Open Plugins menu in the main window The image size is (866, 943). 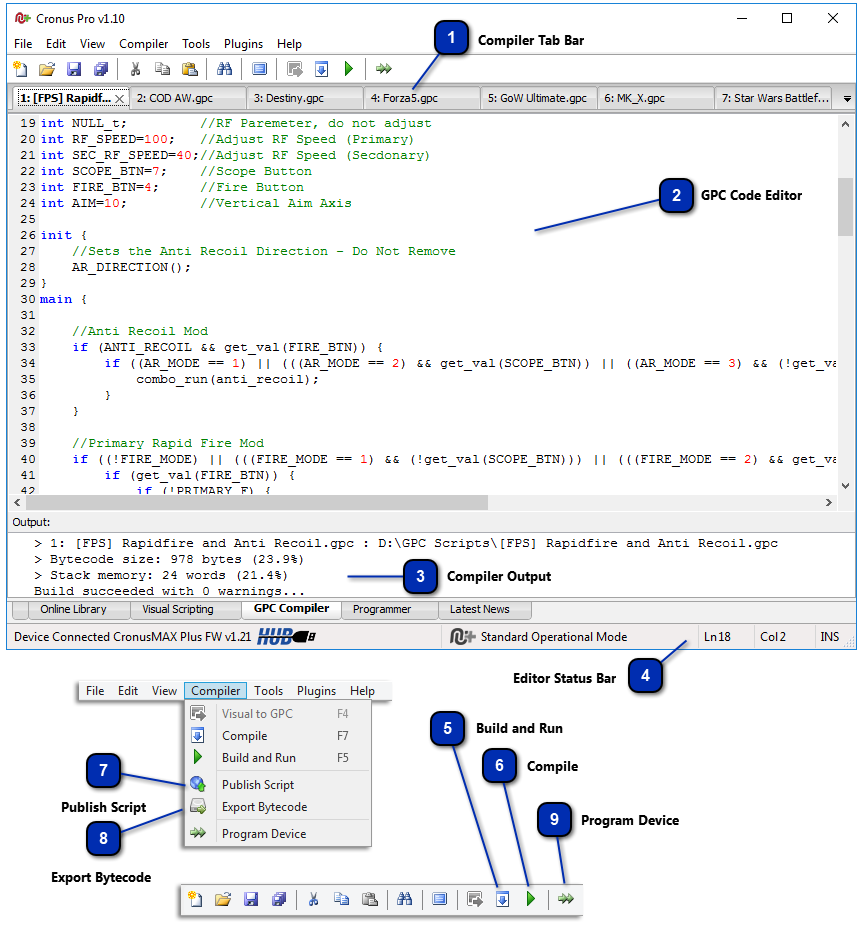point(244,44)
